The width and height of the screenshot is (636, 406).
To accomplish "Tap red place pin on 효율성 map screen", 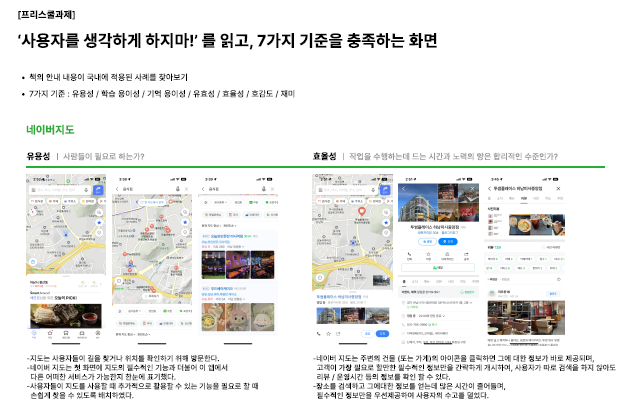I will 362,211.
